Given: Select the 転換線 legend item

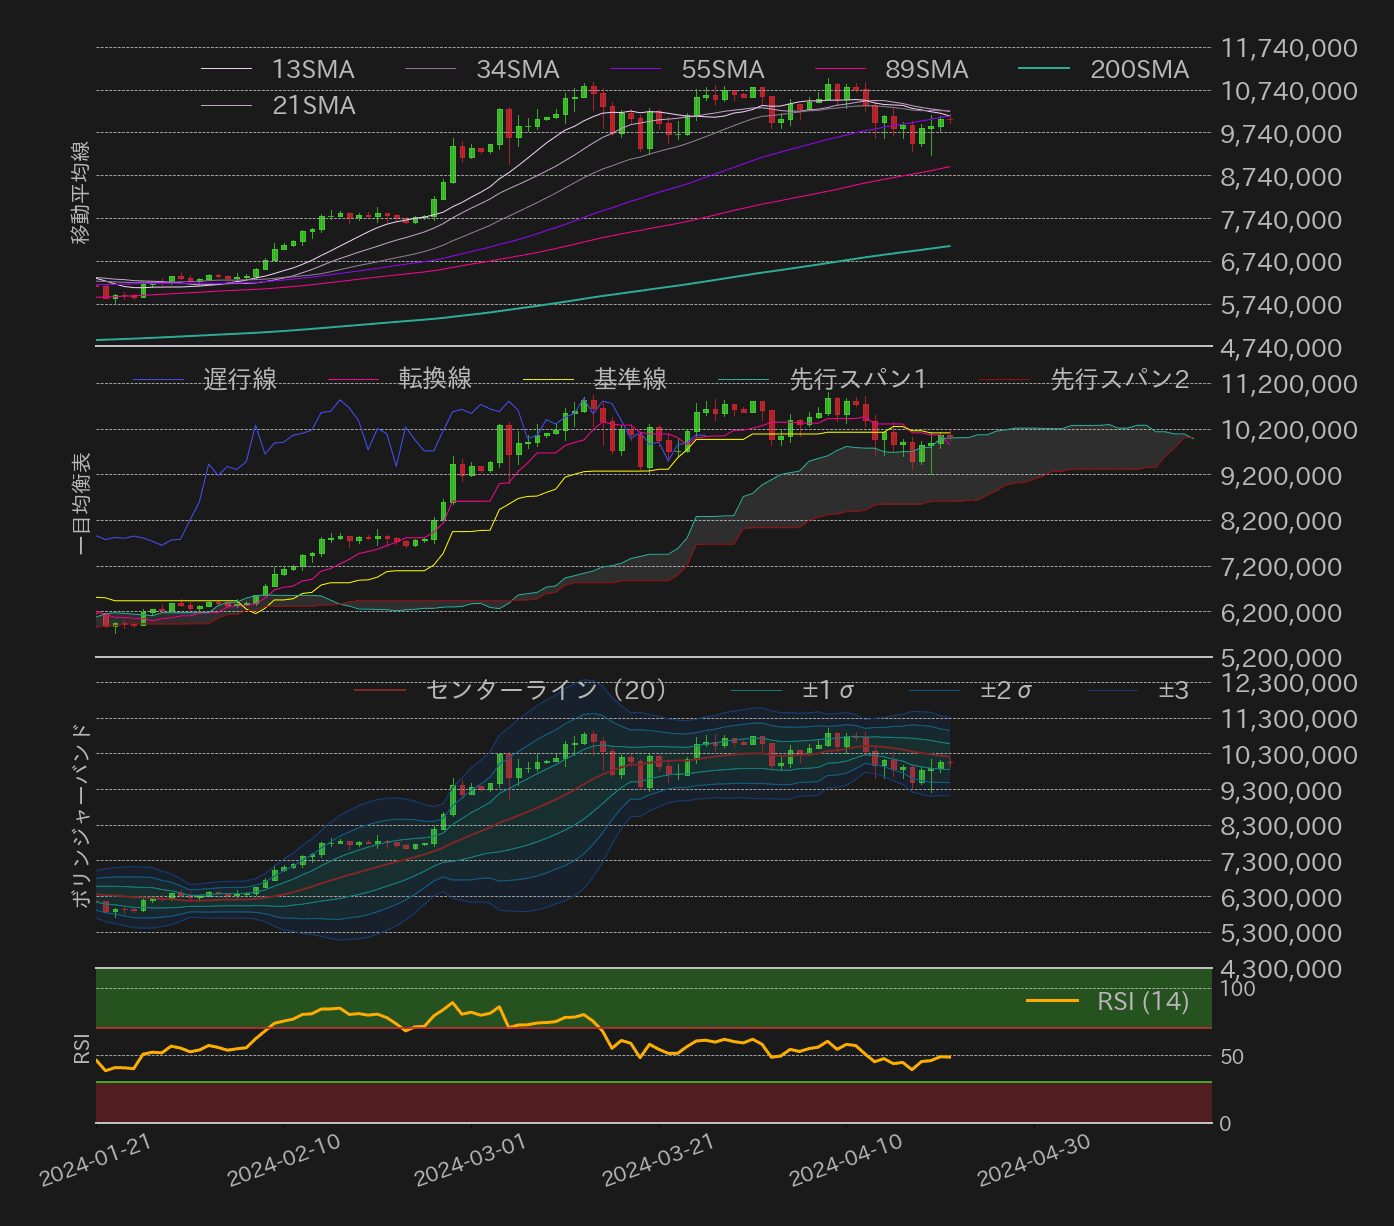Looking at the screenshot, I should coord(436,378).
